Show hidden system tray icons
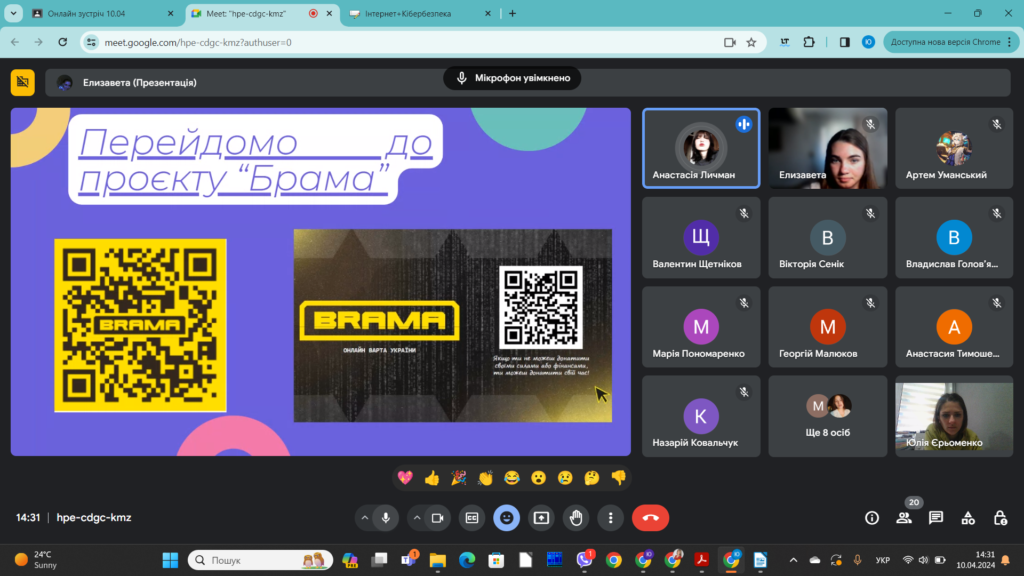 [x=793, y=560]
